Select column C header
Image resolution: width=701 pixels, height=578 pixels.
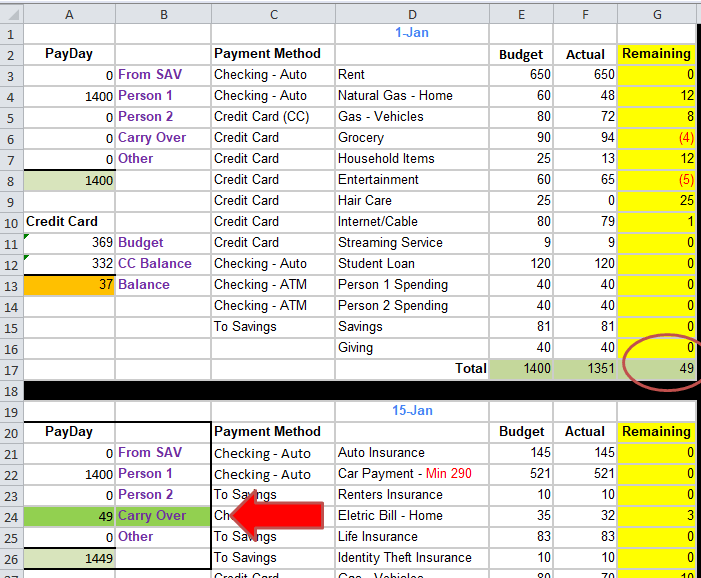click(274, 15)
